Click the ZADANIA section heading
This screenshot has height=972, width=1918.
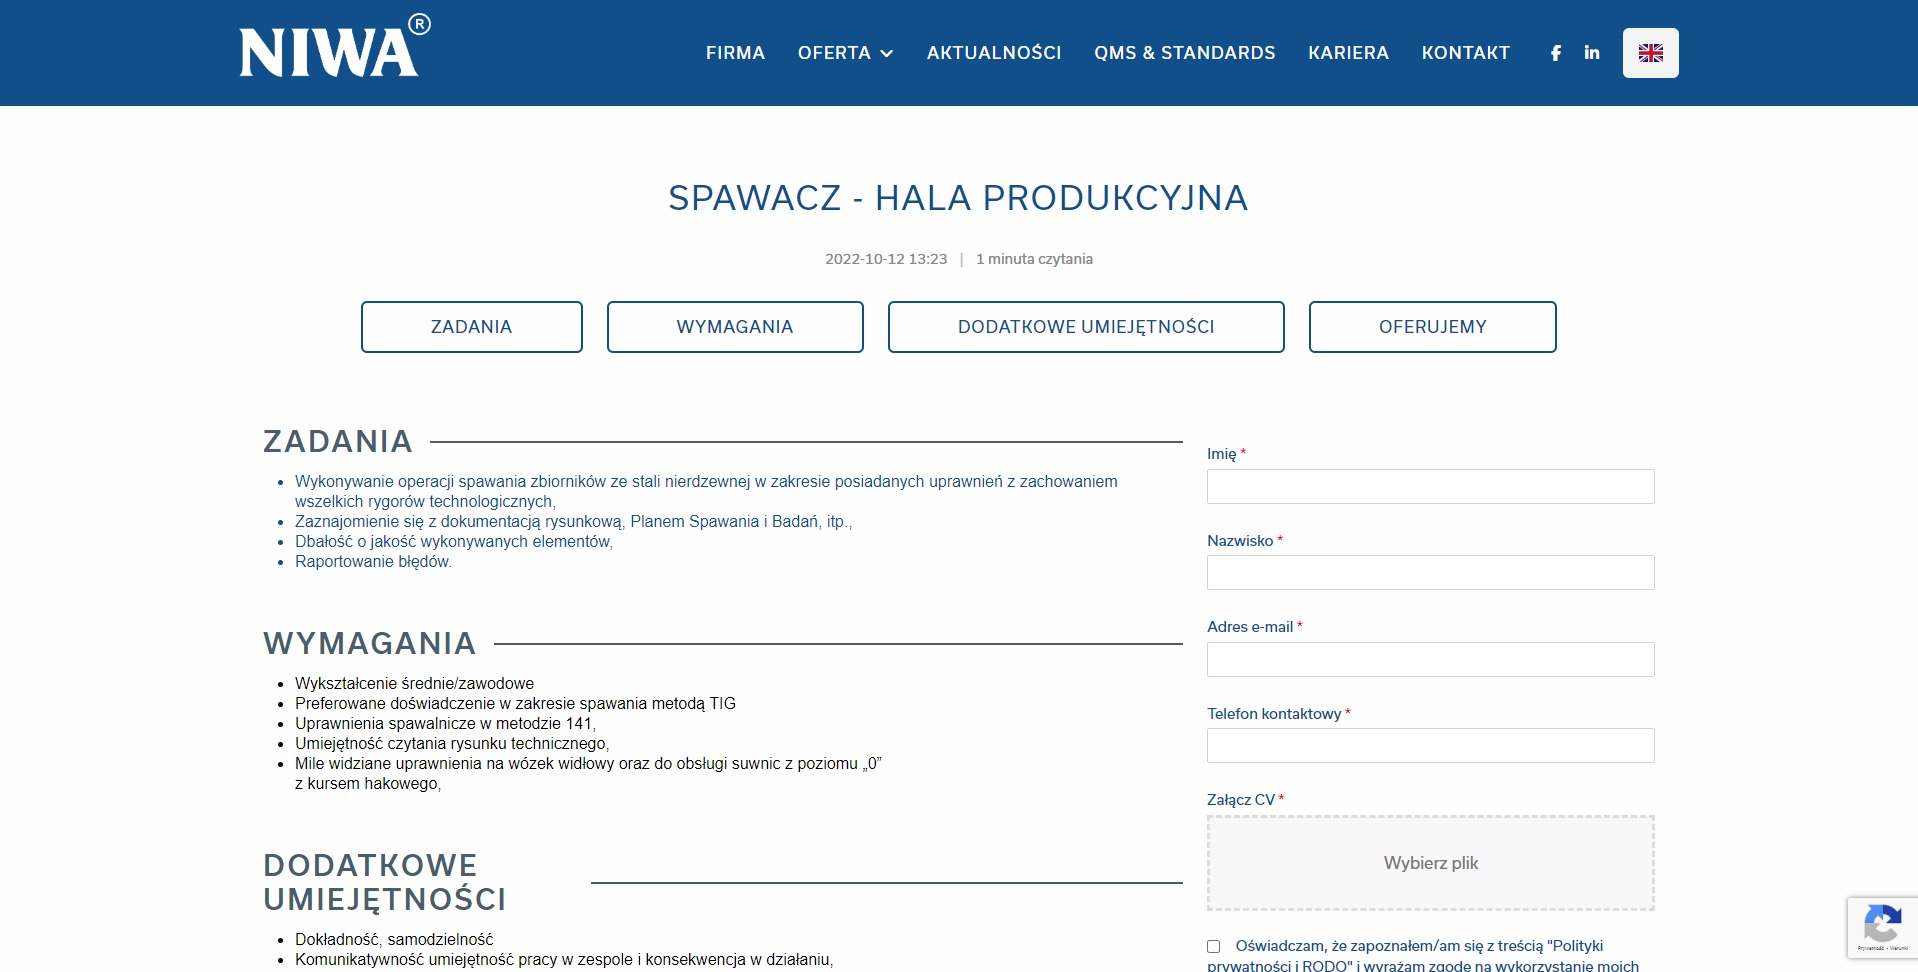click(338, 441)
